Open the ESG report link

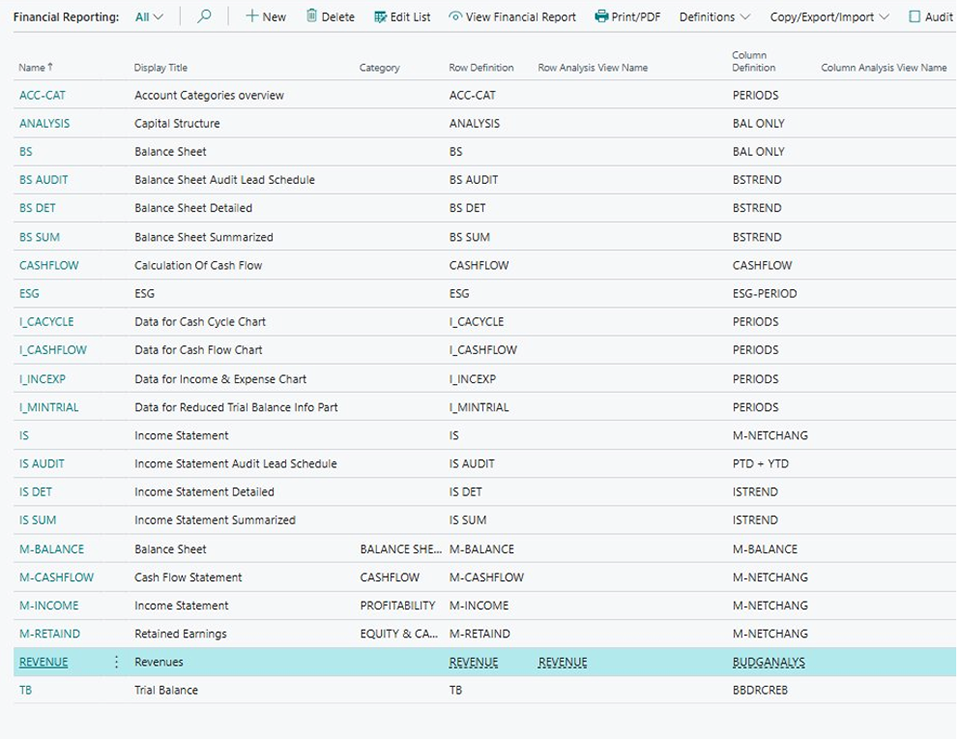click(29, 294)
